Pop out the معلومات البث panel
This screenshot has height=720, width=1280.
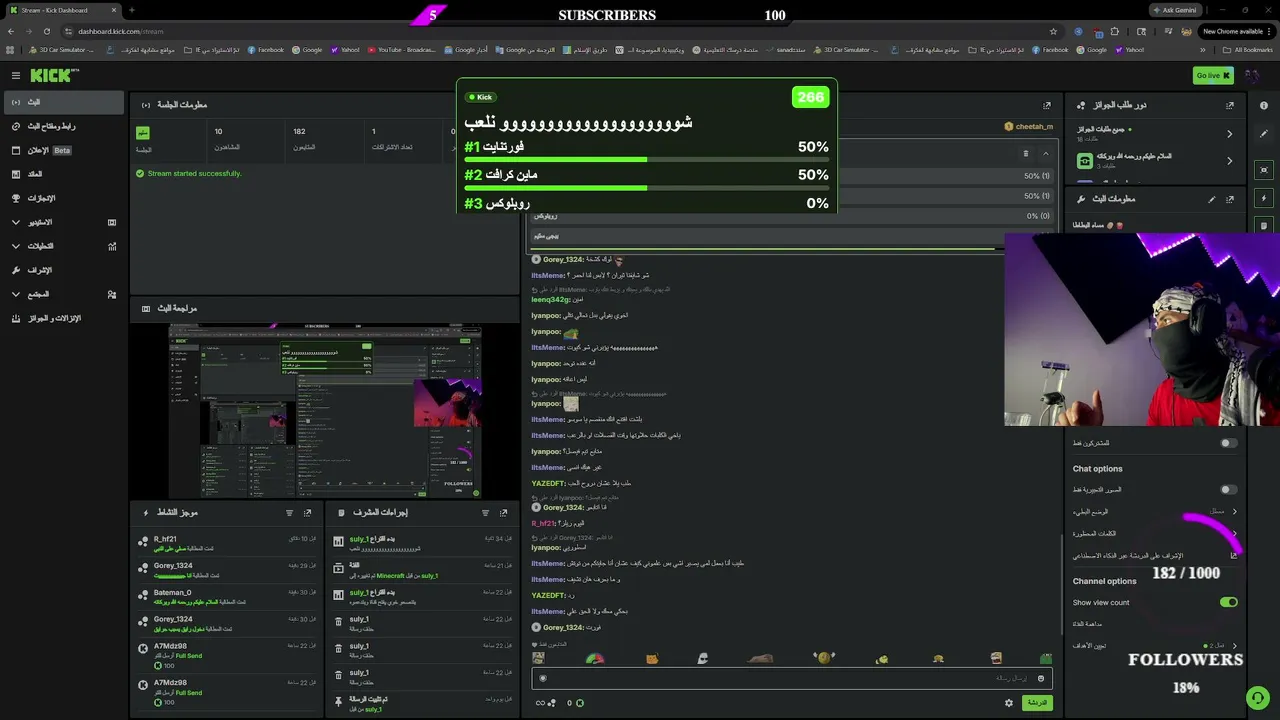pos(1230,199)
